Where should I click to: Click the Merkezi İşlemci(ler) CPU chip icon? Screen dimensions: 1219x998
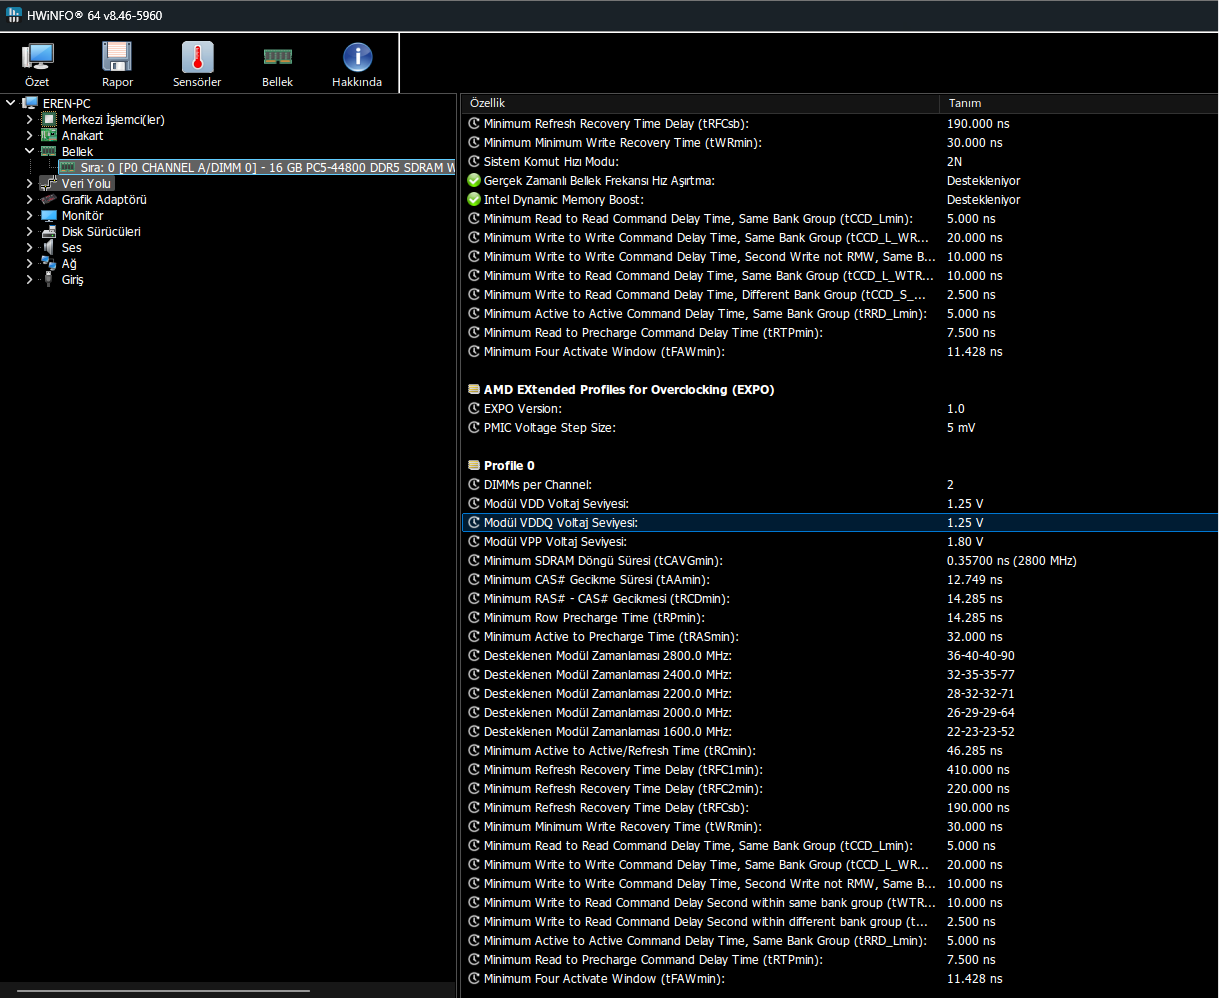click(48, 119)
